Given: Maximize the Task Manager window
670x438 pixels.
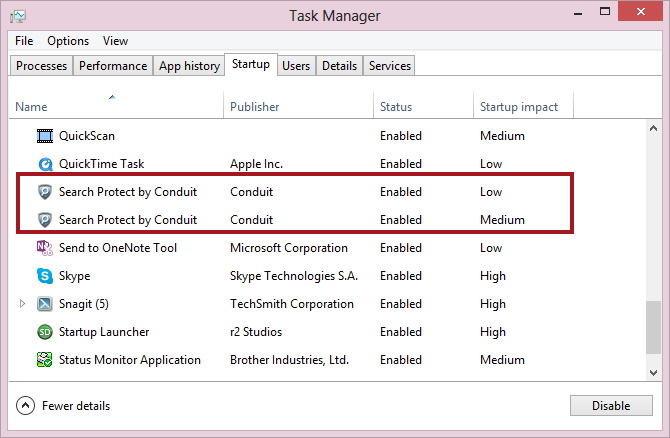Looking at the screenshot, I should (605, 12).
